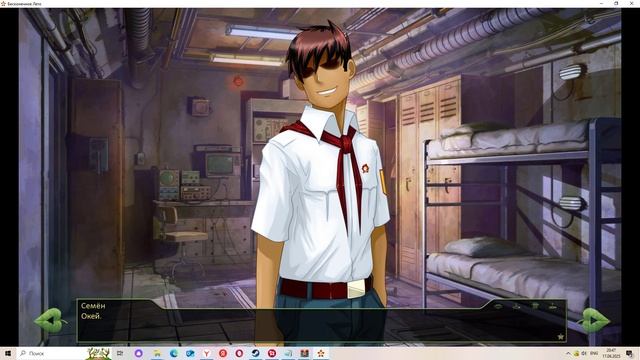Open Yandex Browser from the taskbar
The image size is (640, 360).
(207, 353)
